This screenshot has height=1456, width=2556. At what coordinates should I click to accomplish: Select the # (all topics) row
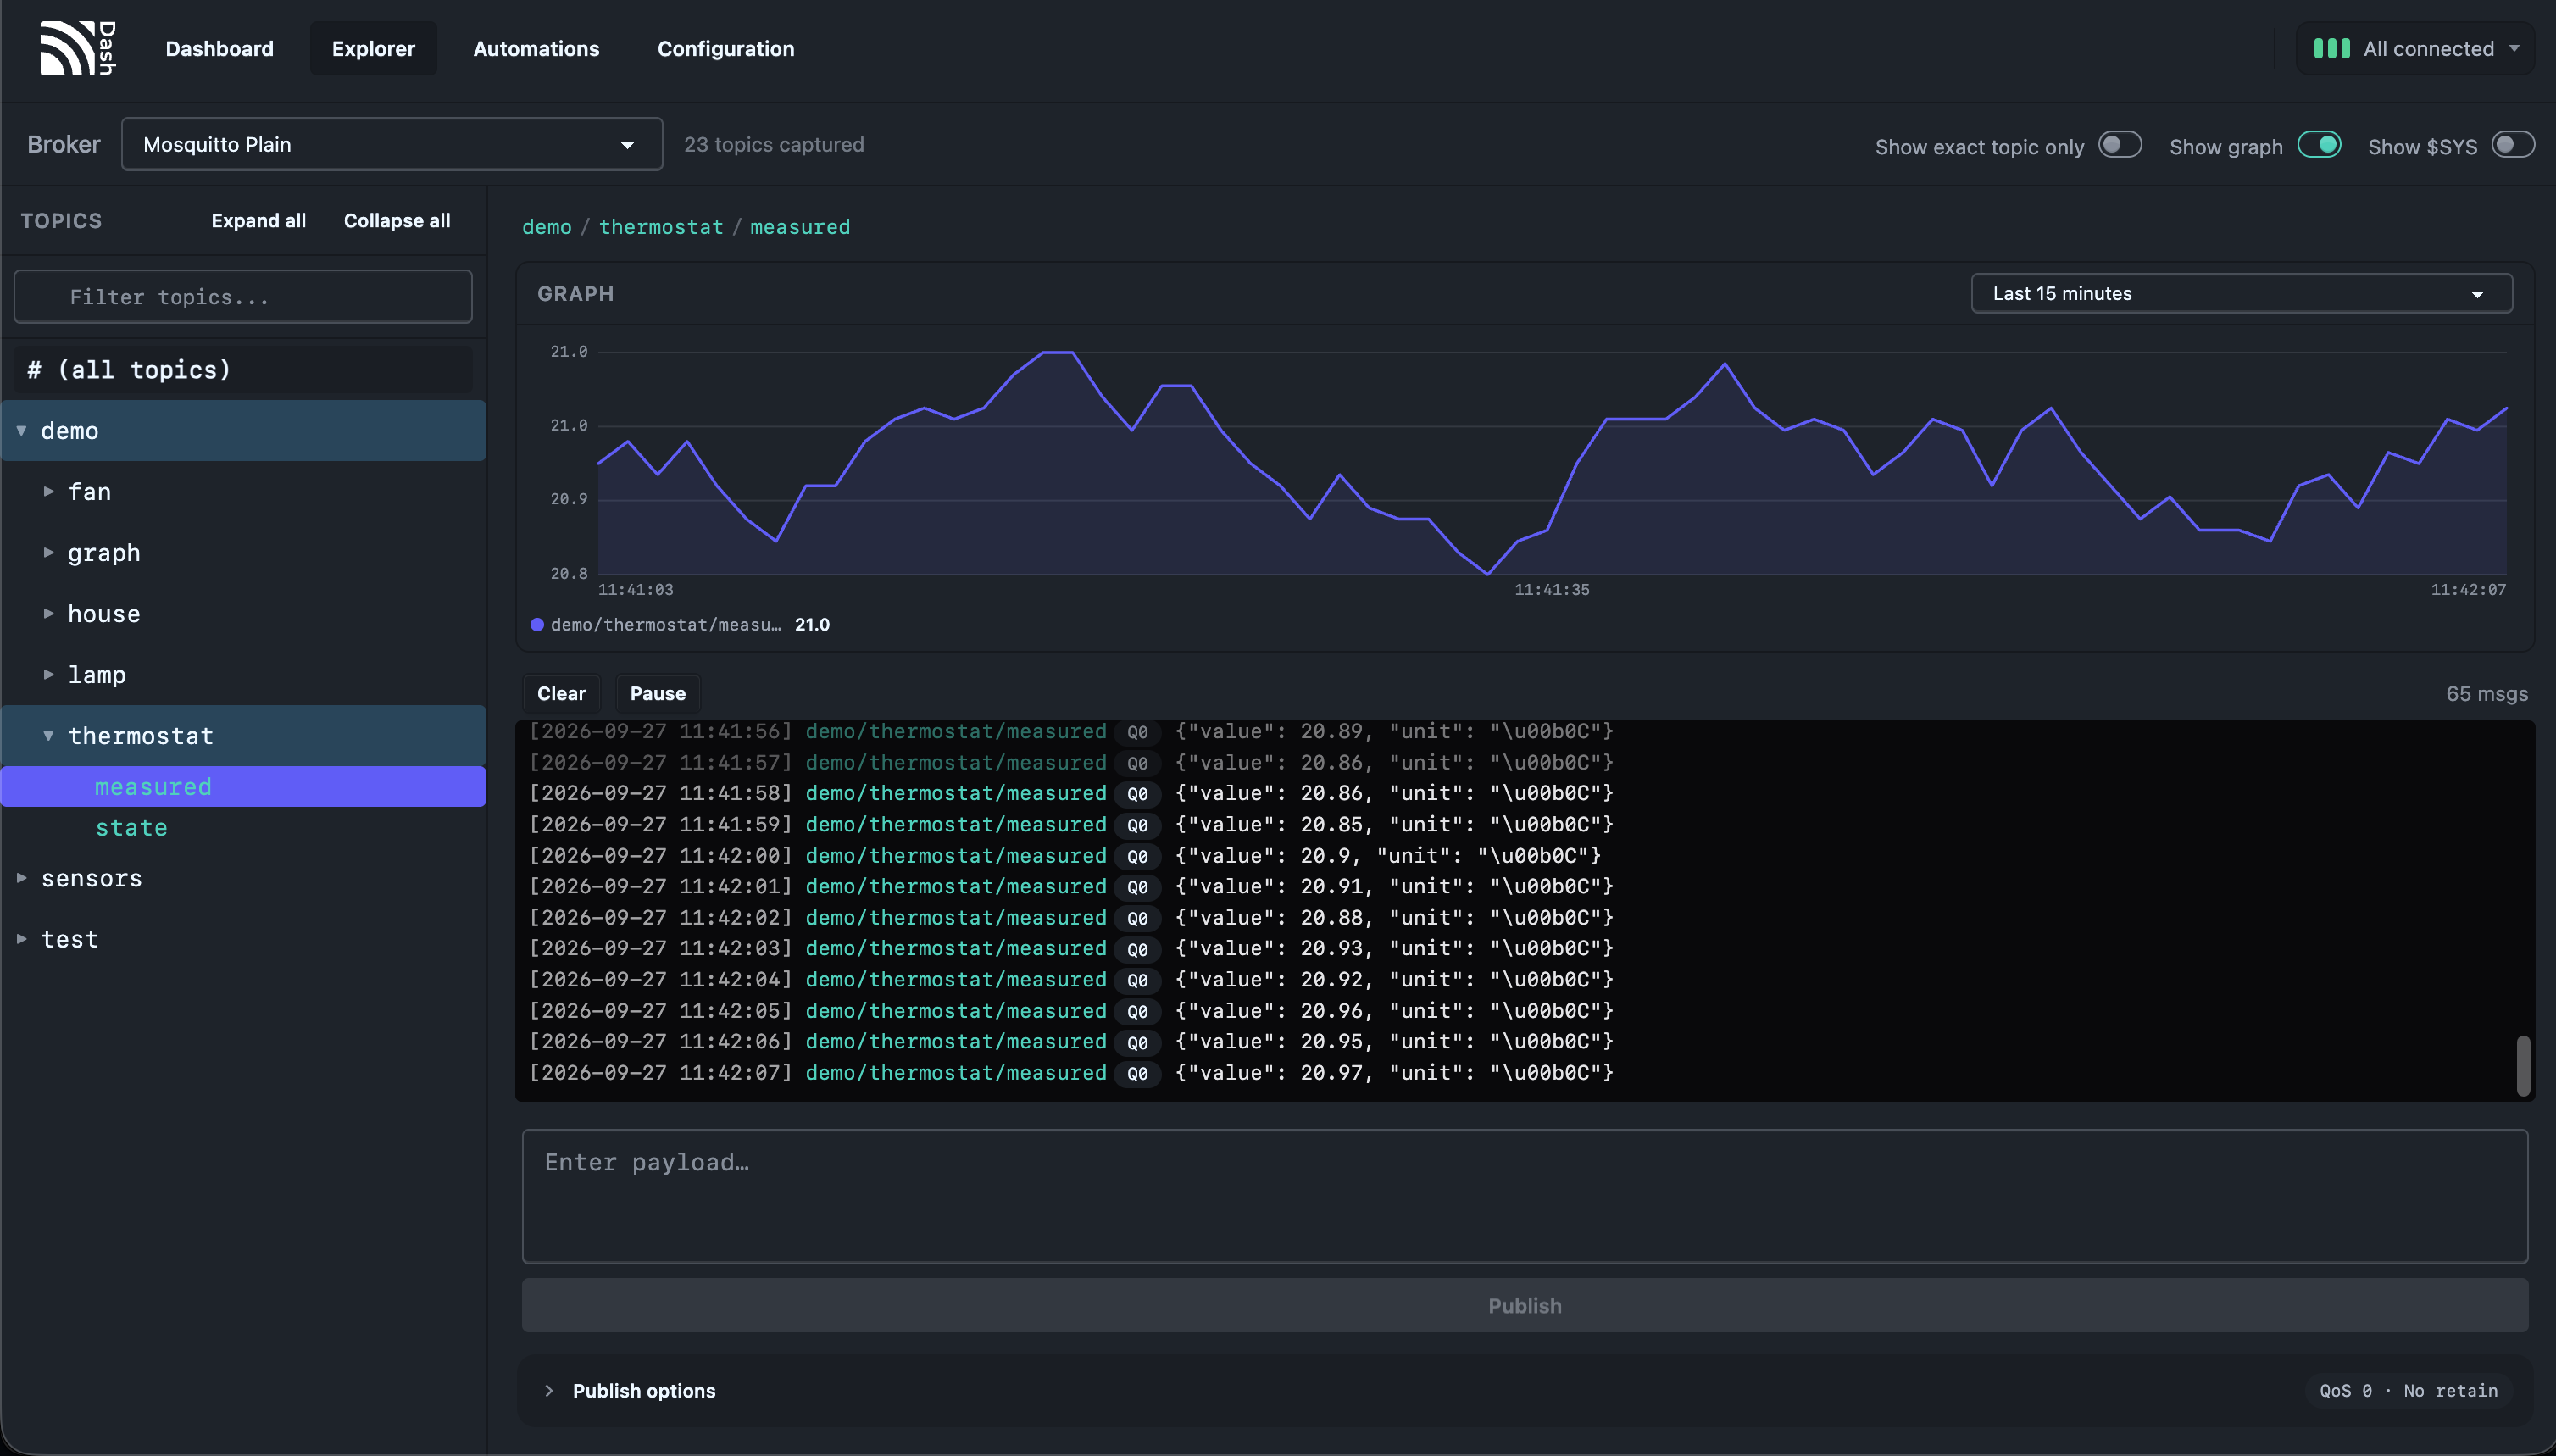[x=243, y=369]
